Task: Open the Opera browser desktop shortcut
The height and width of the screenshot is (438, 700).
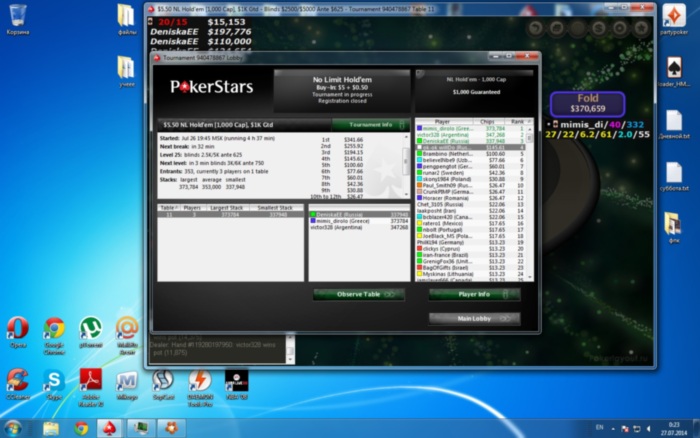Action: click(x=18, y=332)
